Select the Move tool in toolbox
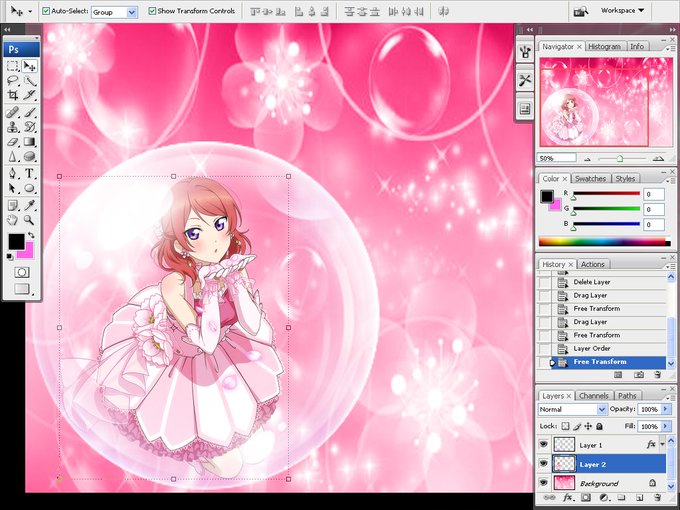Image resolution: width=680 pixels, height=510 pixels. [29, 66]
